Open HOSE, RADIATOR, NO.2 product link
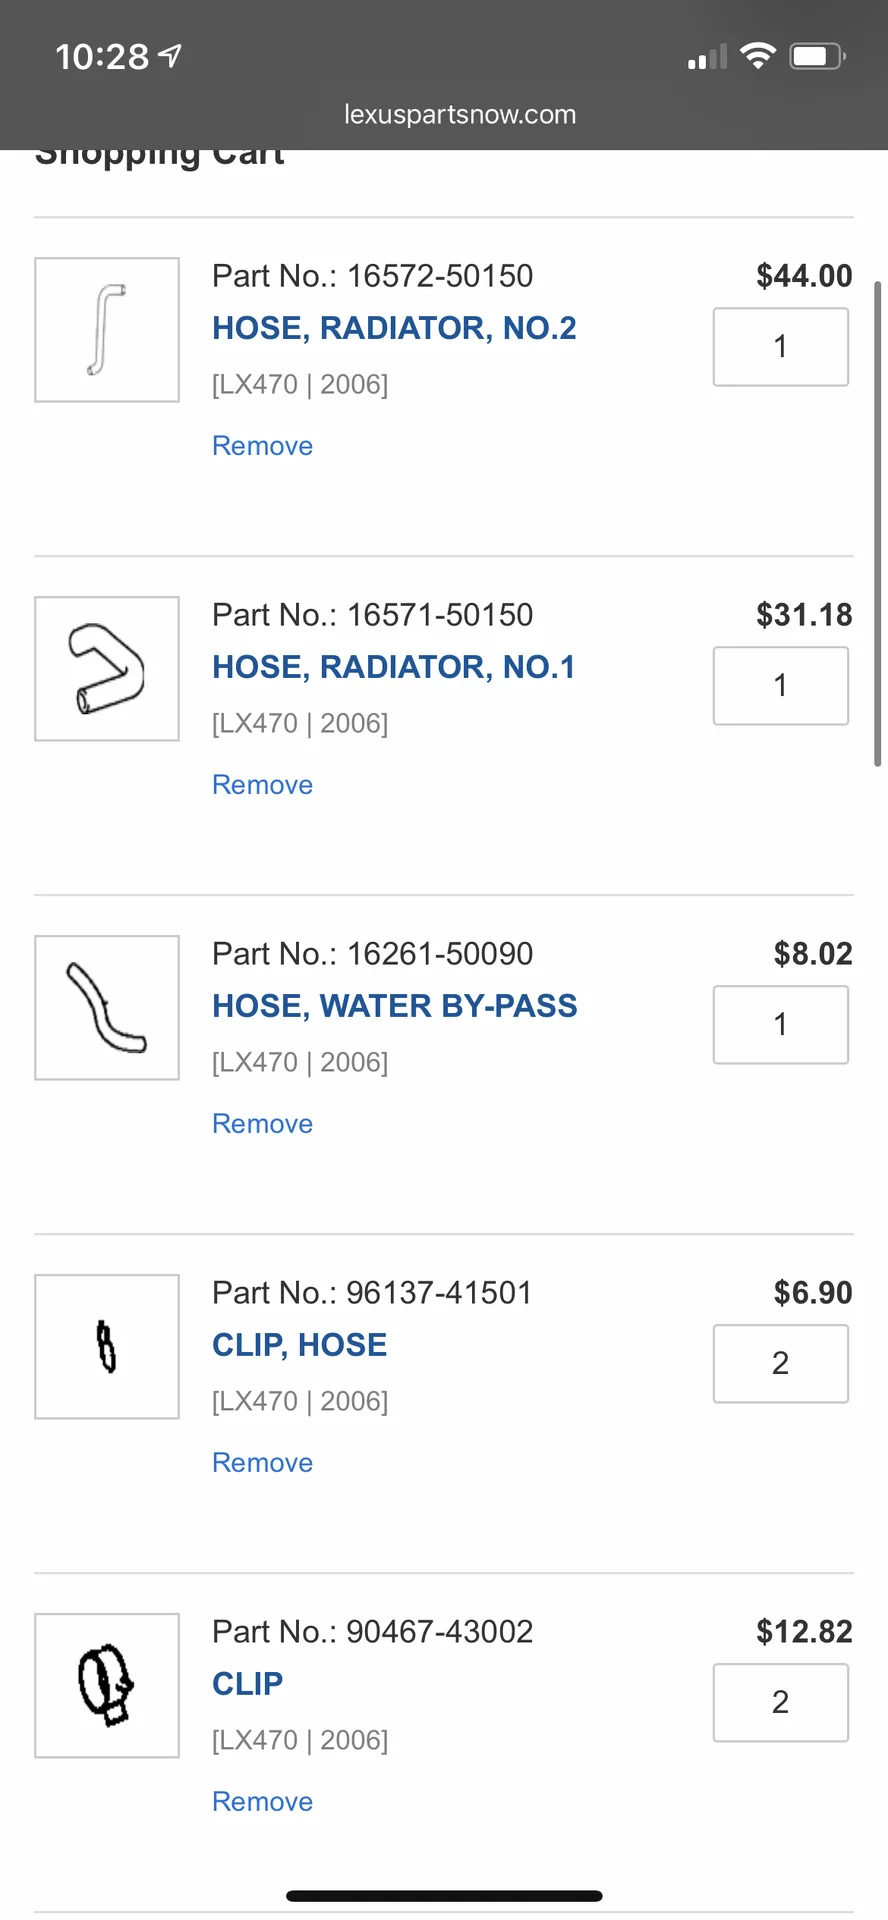The image size is (888, 1920). click(394, 328)
